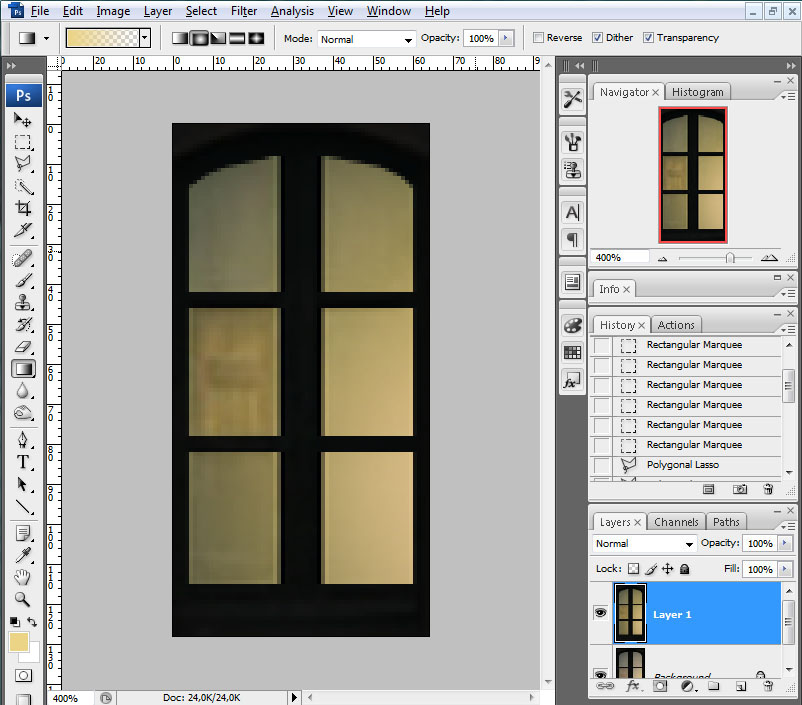The image size is (802, 705).
Task: Select Polygonal Lasso history state
Action: point(682,465)
